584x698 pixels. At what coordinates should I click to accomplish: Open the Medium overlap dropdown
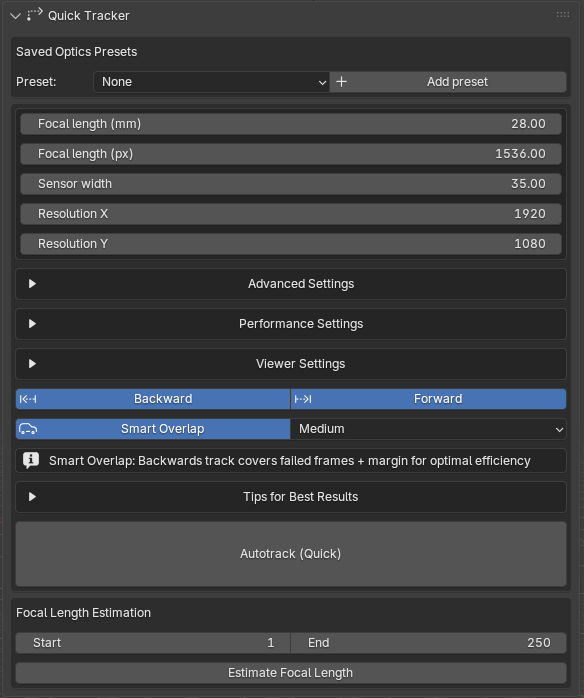pyautogui.click(x=428, y=429)
